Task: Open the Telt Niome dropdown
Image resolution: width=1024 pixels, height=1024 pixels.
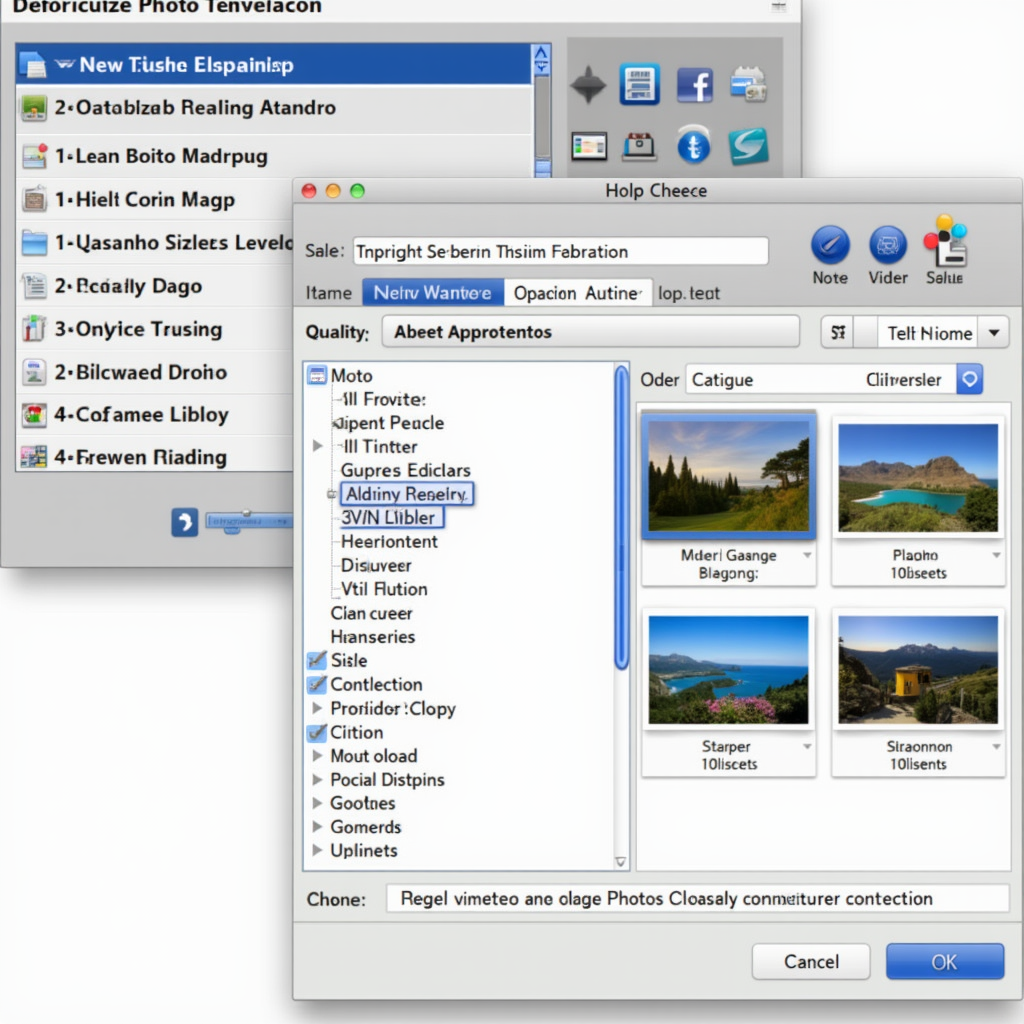Action: tap(941, 332)
